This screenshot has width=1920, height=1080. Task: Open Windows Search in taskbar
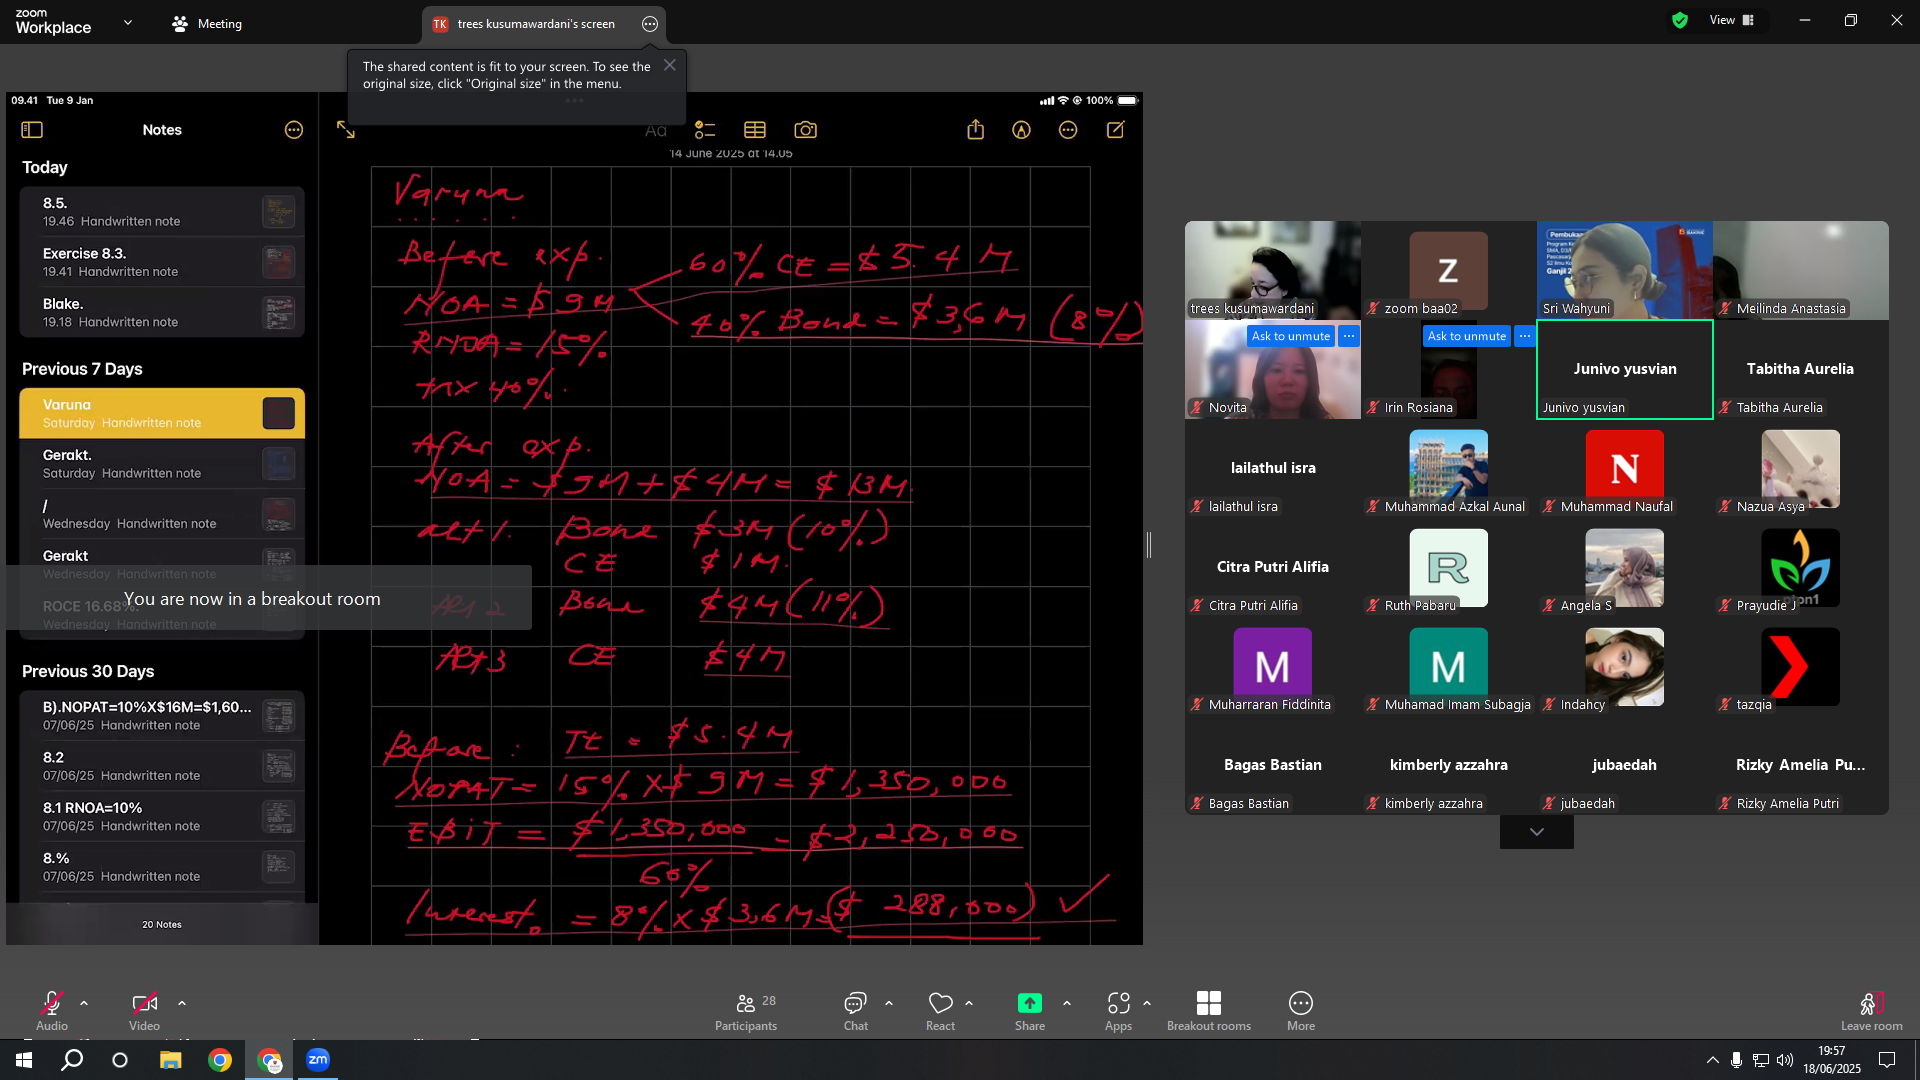(72, 1060)
